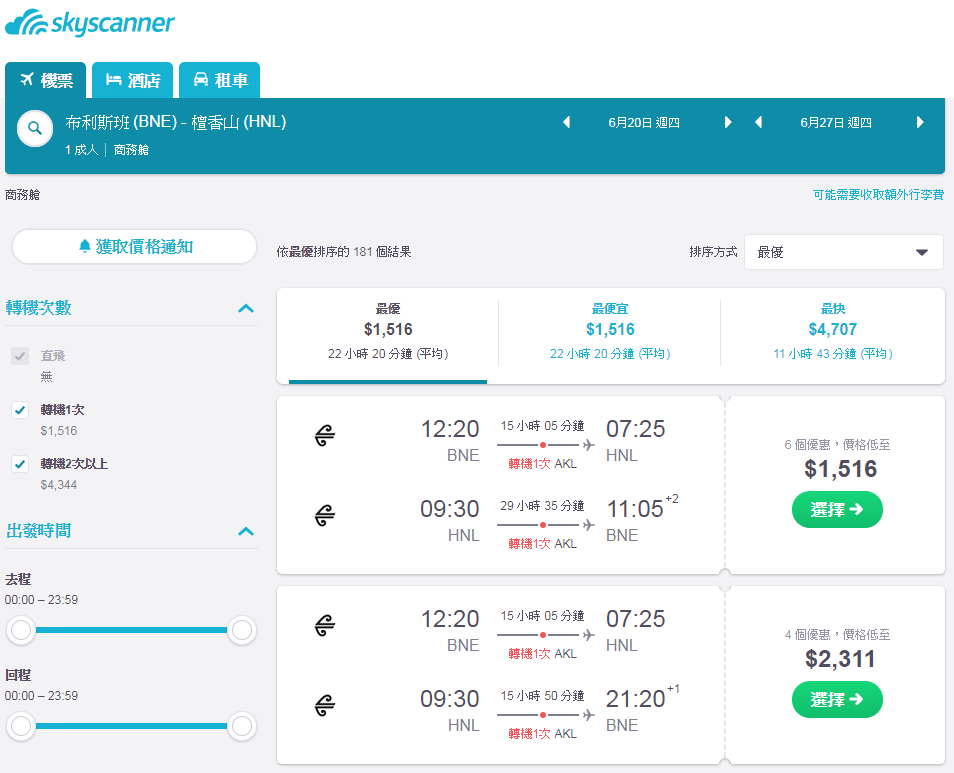This screenshot has height=773, width=954.
Task: Click 選擇 for the $1,516 flight
Action: click(x=837, y=510)
